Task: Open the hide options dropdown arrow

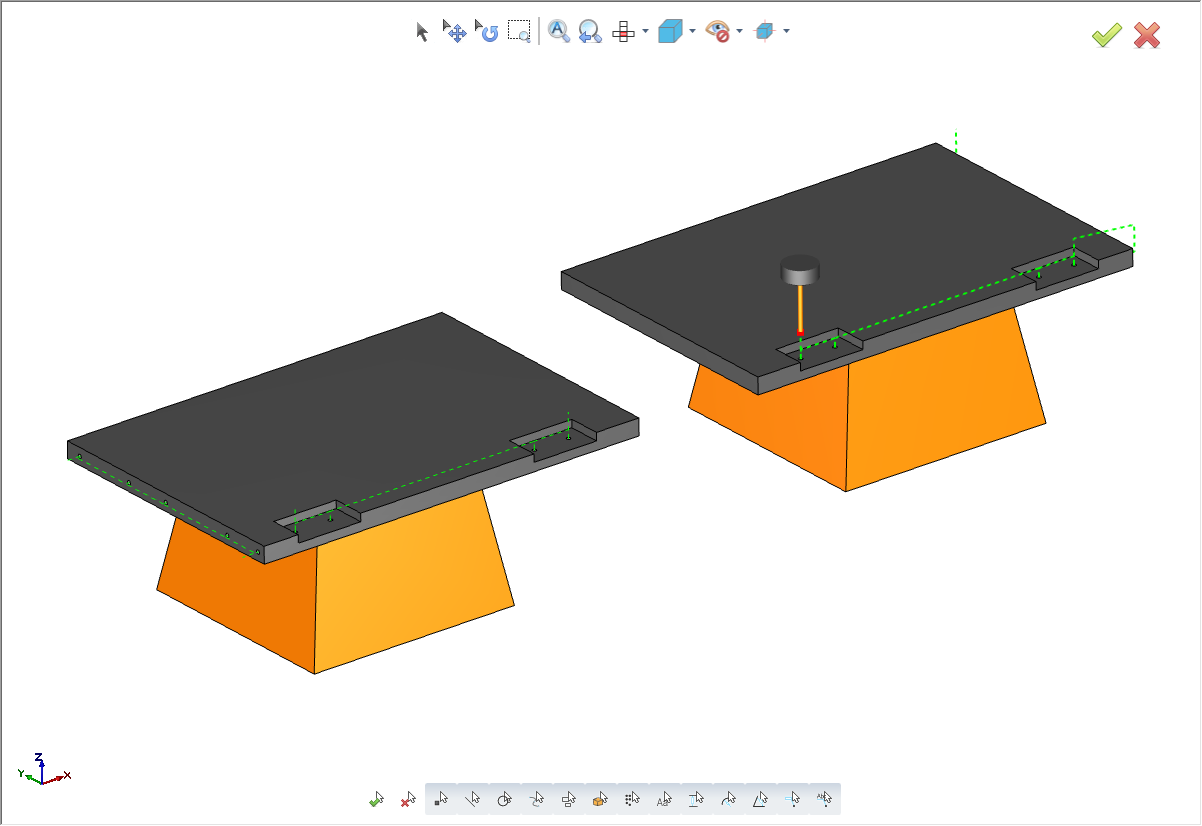Action: point(740,33)
